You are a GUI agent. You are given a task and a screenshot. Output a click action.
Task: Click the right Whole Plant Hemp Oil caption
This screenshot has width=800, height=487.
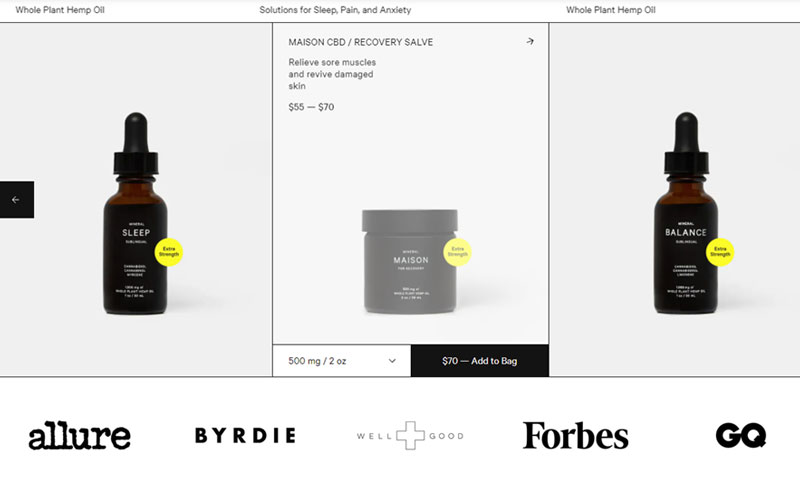click(x=611, y=10)
